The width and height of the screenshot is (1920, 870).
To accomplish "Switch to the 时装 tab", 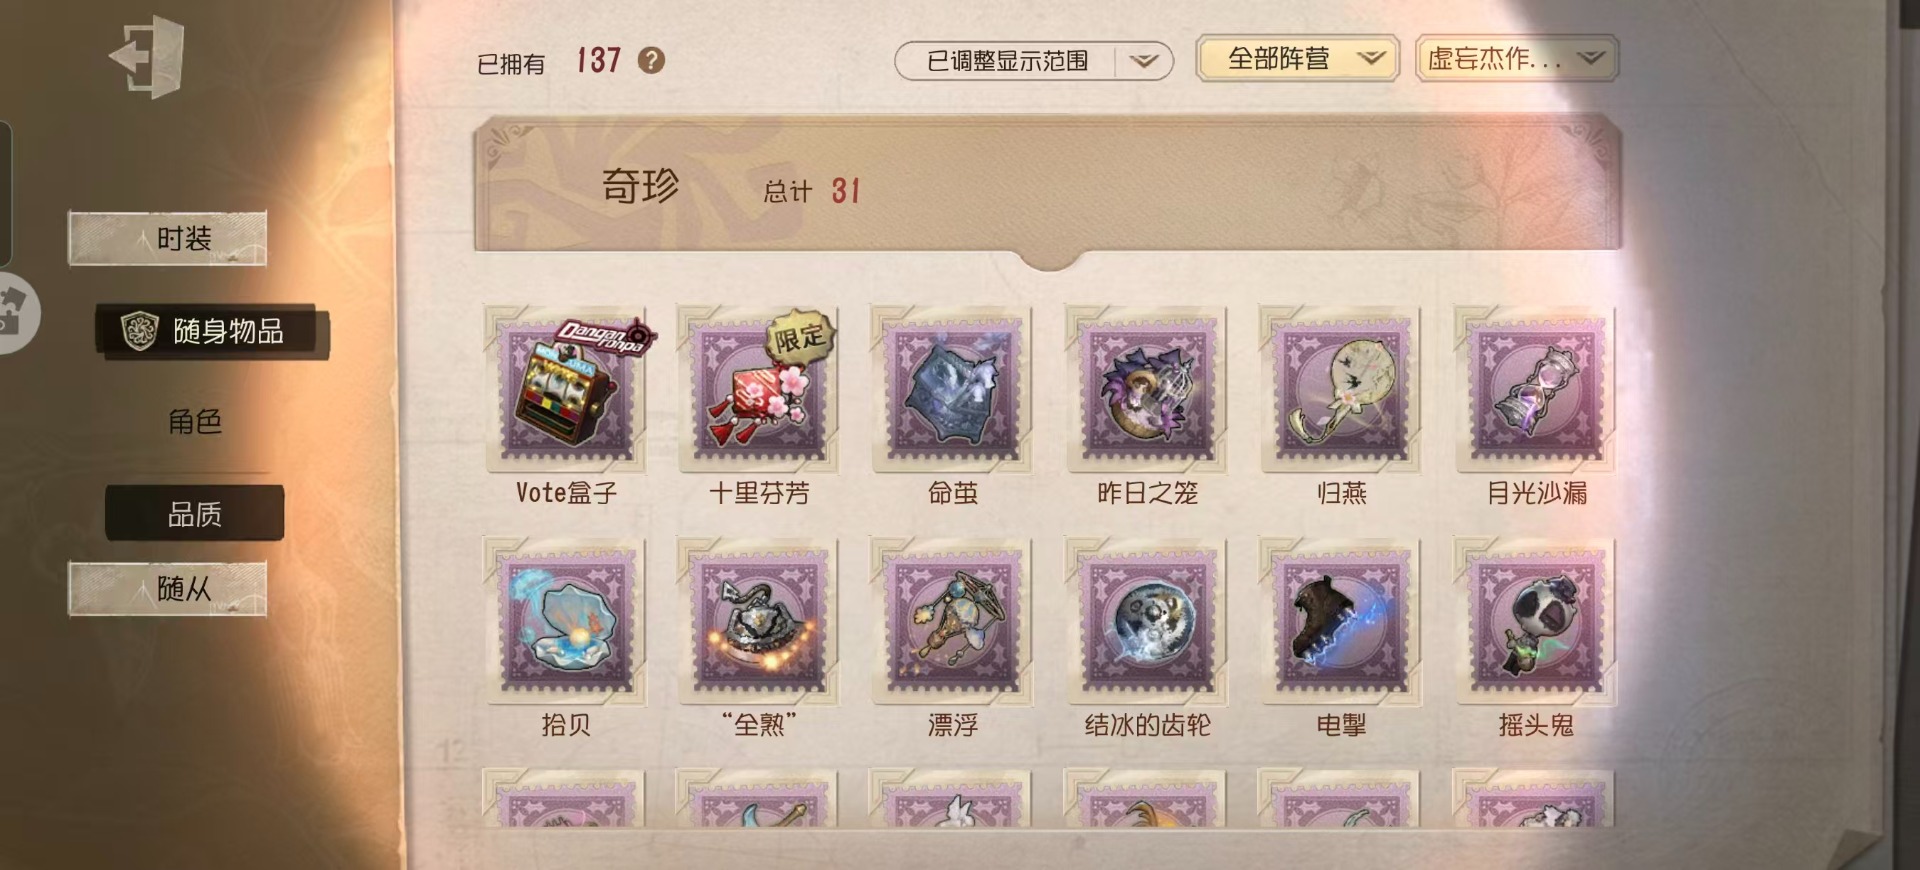I will 168,239.
